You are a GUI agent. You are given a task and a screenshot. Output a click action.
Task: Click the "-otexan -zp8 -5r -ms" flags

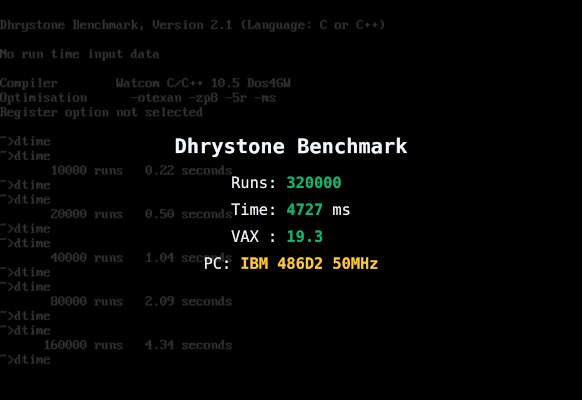tap(203, 98)
